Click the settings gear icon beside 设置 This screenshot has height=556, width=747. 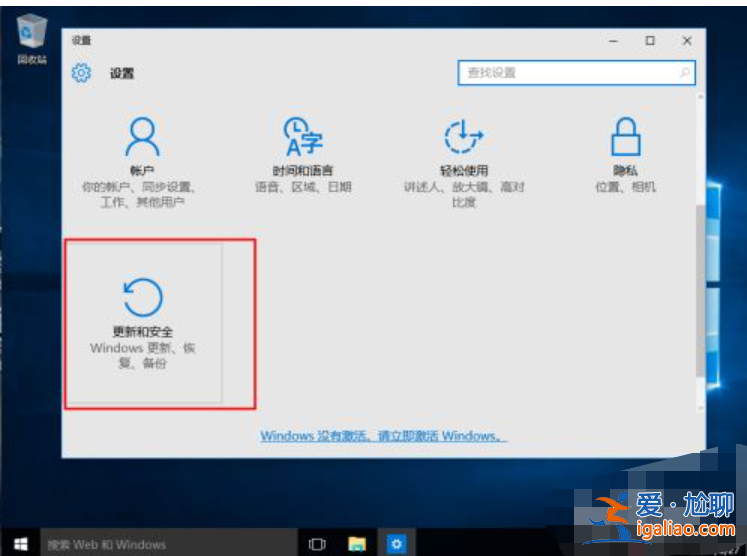point(81,73)
